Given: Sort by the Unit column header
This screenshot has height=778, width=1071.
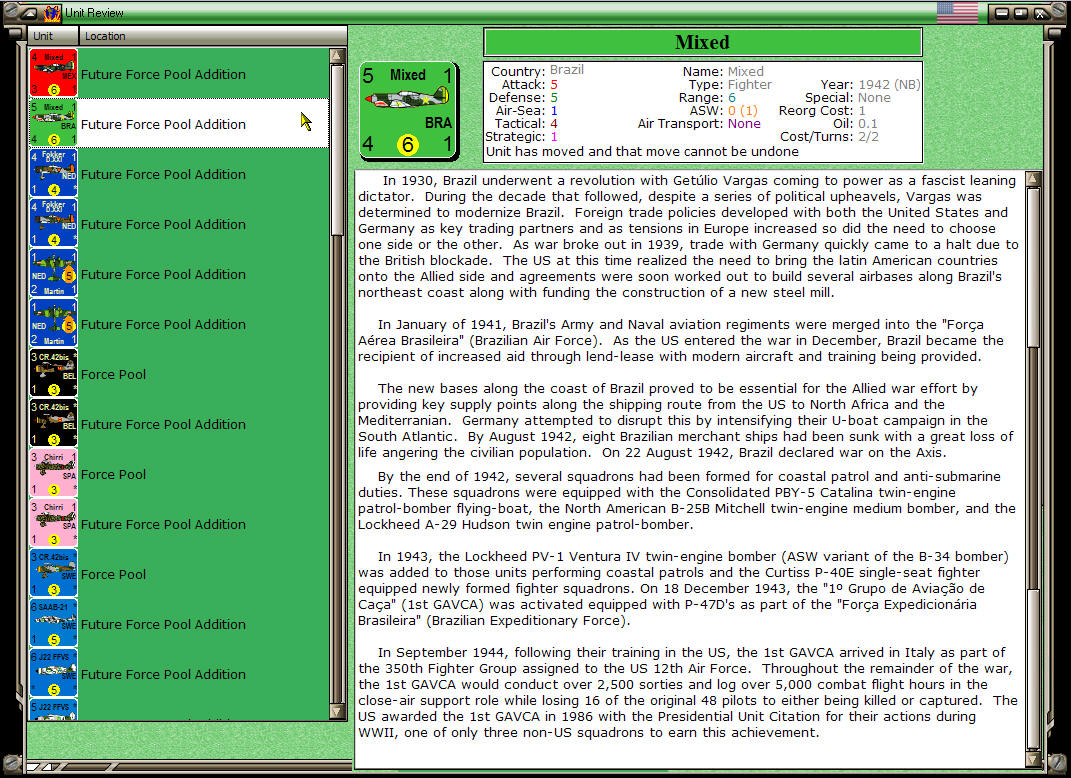Looking at the screenshot, I should (53, 36).
